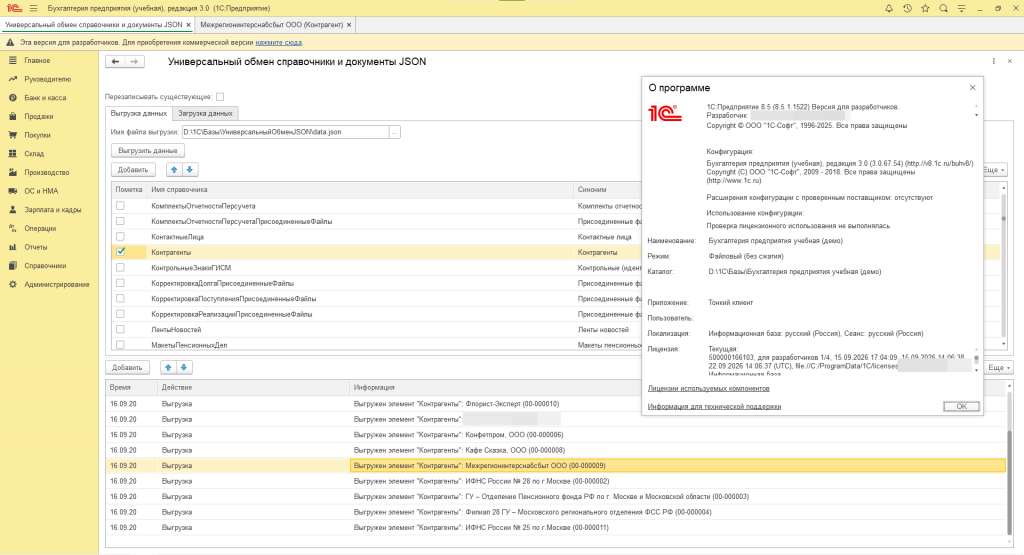Switch to Межрегионинтерснабсбыт ООО (Контрагент) tab

tap(272, 25)
